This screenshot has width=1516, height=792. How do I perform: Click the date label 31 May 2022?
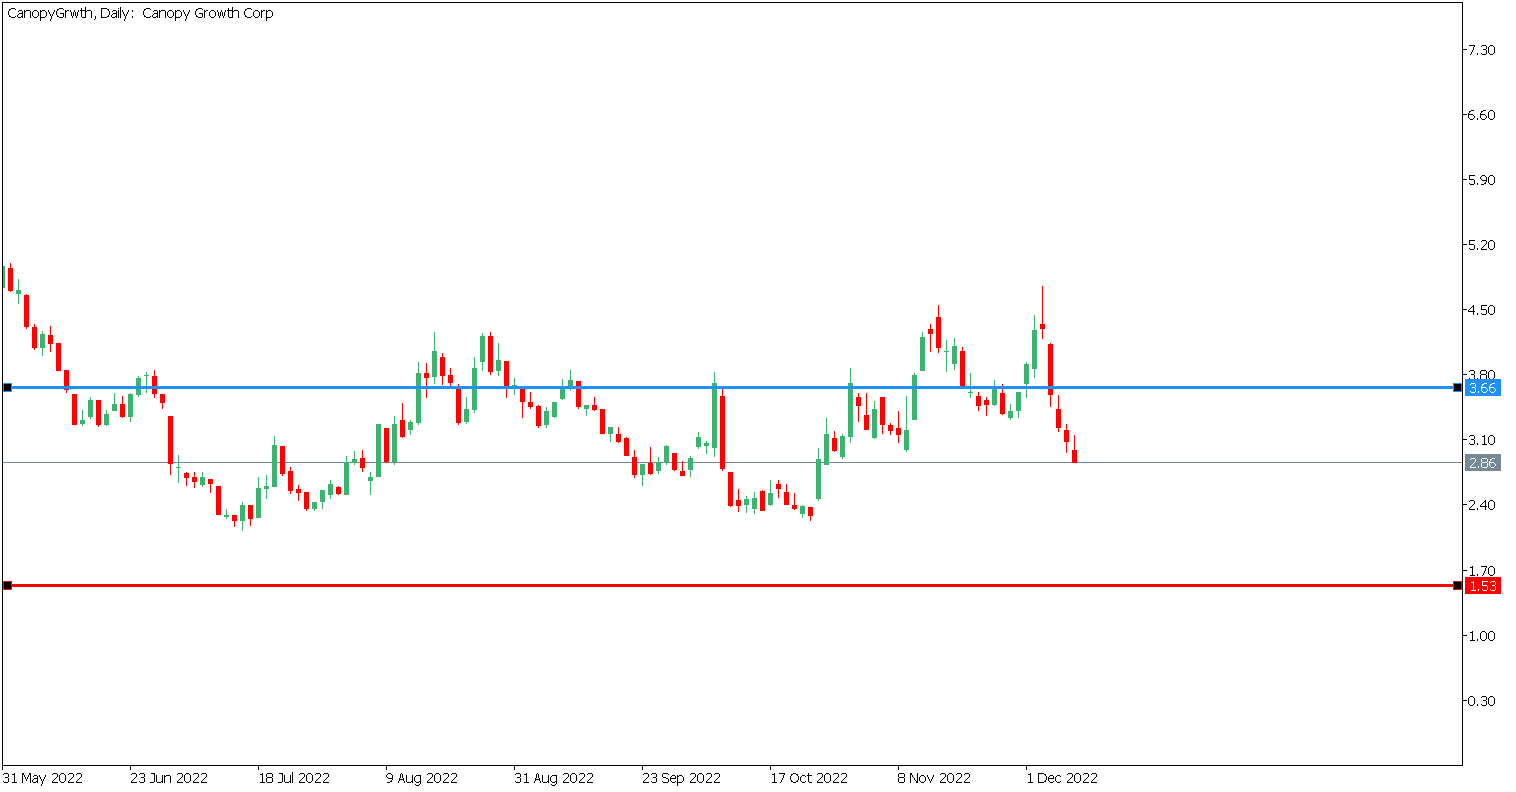click(43, 778)
